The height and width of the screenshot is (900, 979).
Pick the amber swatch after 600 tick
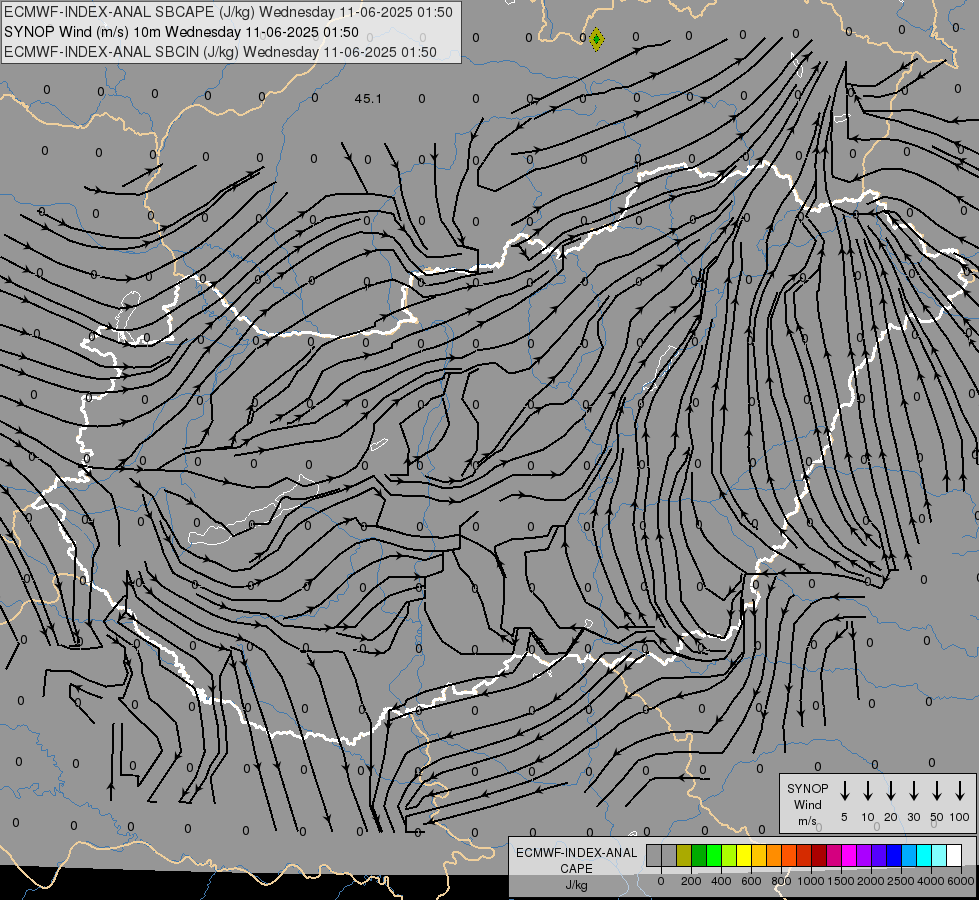(759, 855)
